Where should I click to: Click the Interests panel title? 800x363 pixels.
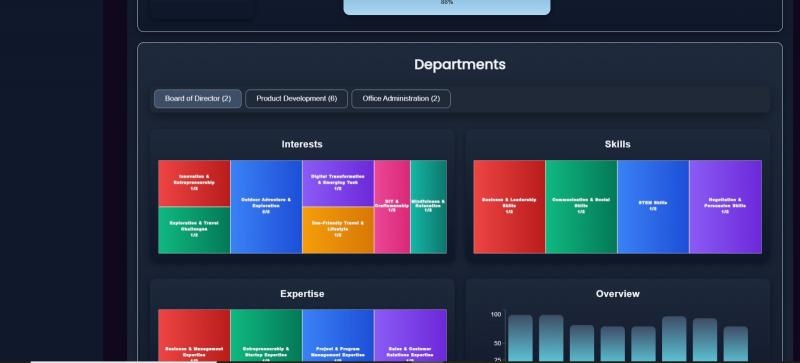(302, 144)
